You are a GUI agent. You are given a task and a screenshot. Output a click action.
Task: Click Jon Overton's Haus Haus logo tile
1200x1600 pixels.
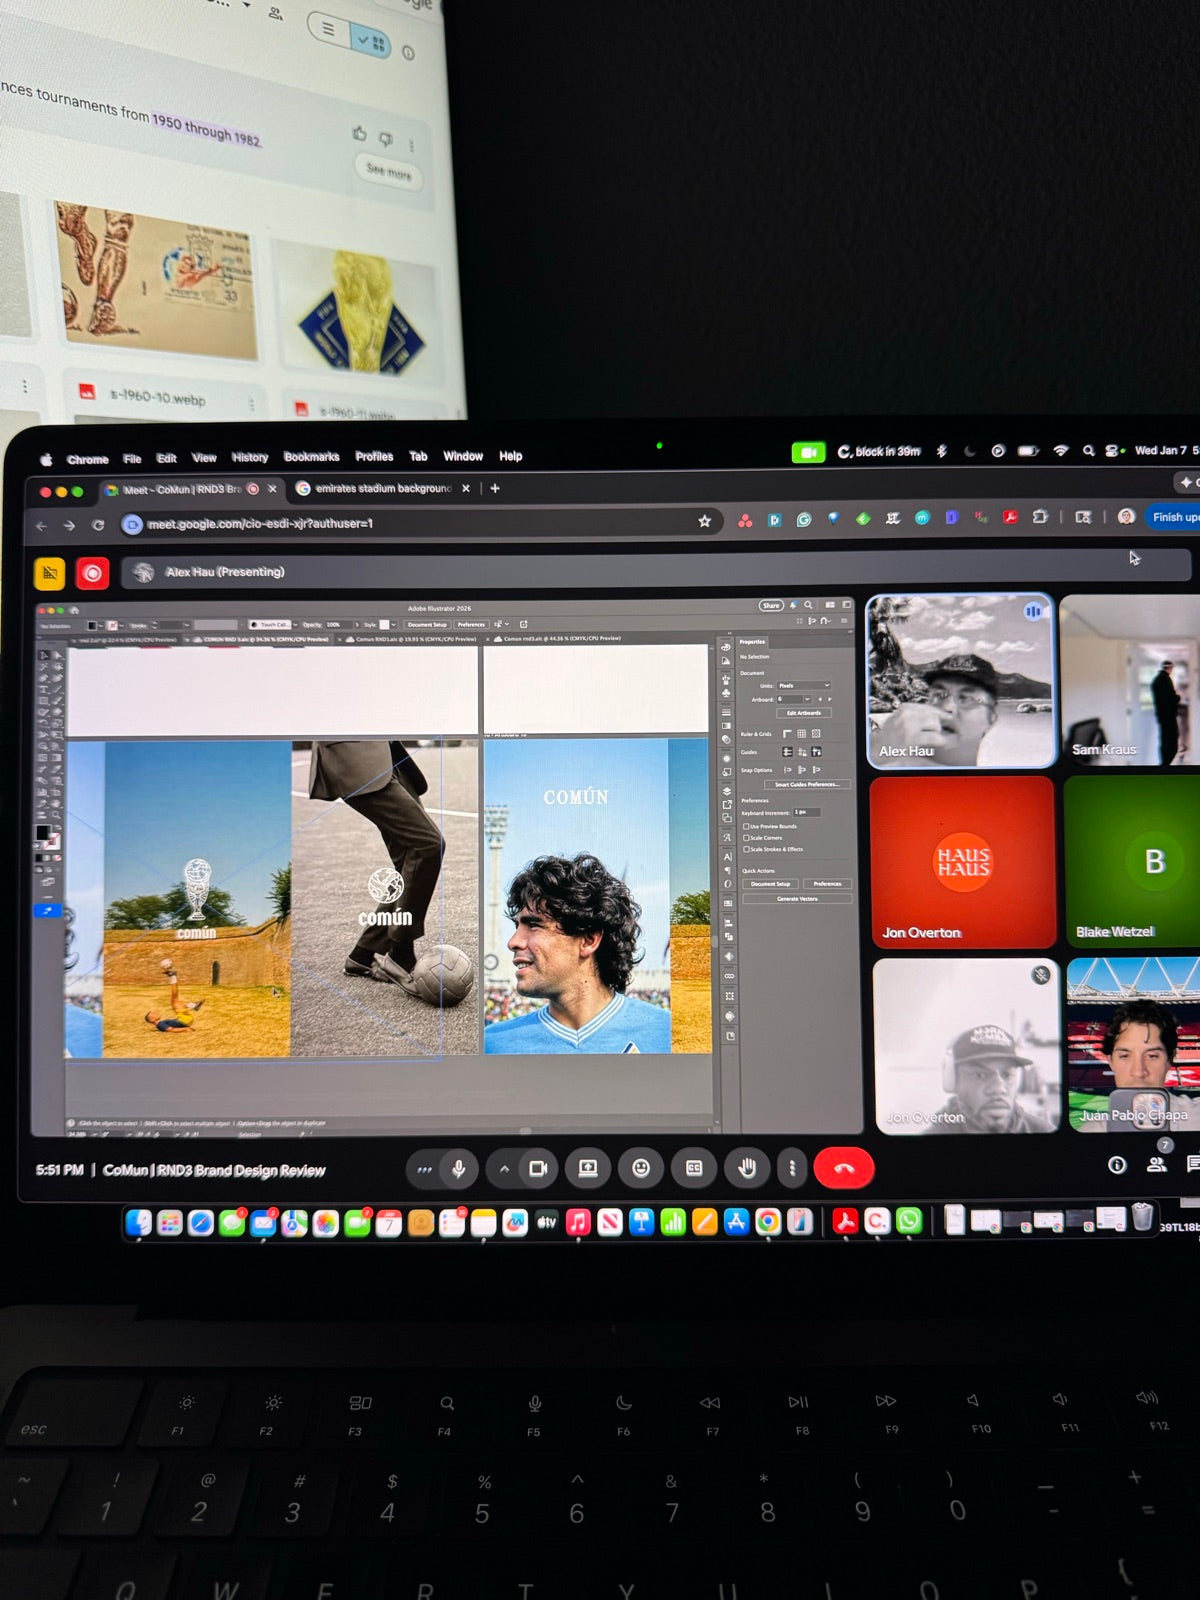point(963,862)
